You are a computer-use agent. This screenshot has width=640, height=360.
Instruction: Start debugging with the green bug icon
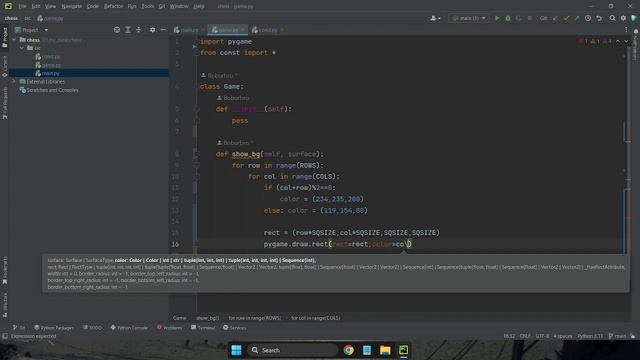[508, 18]
